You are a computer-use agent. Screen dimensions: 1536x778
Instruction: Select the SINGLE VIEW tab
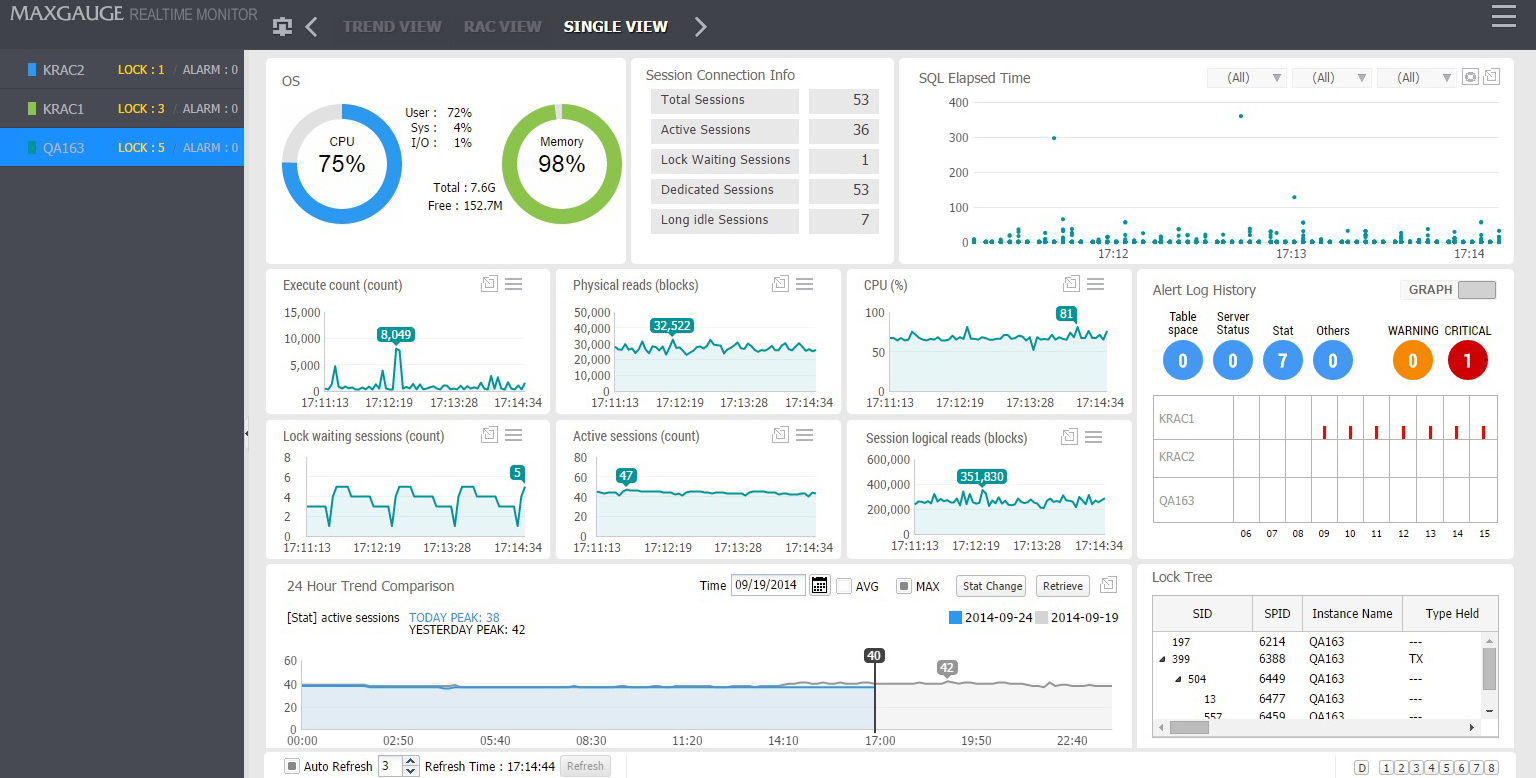(x=616, y=27)
